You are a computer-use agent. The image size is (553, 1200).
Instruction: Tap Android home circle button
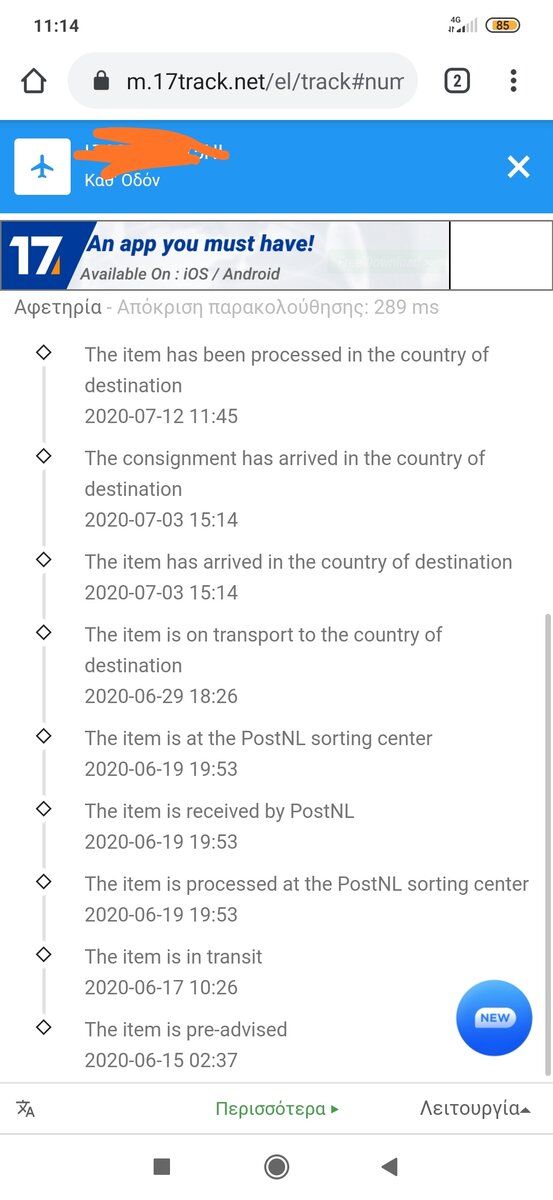[277, 1166]
